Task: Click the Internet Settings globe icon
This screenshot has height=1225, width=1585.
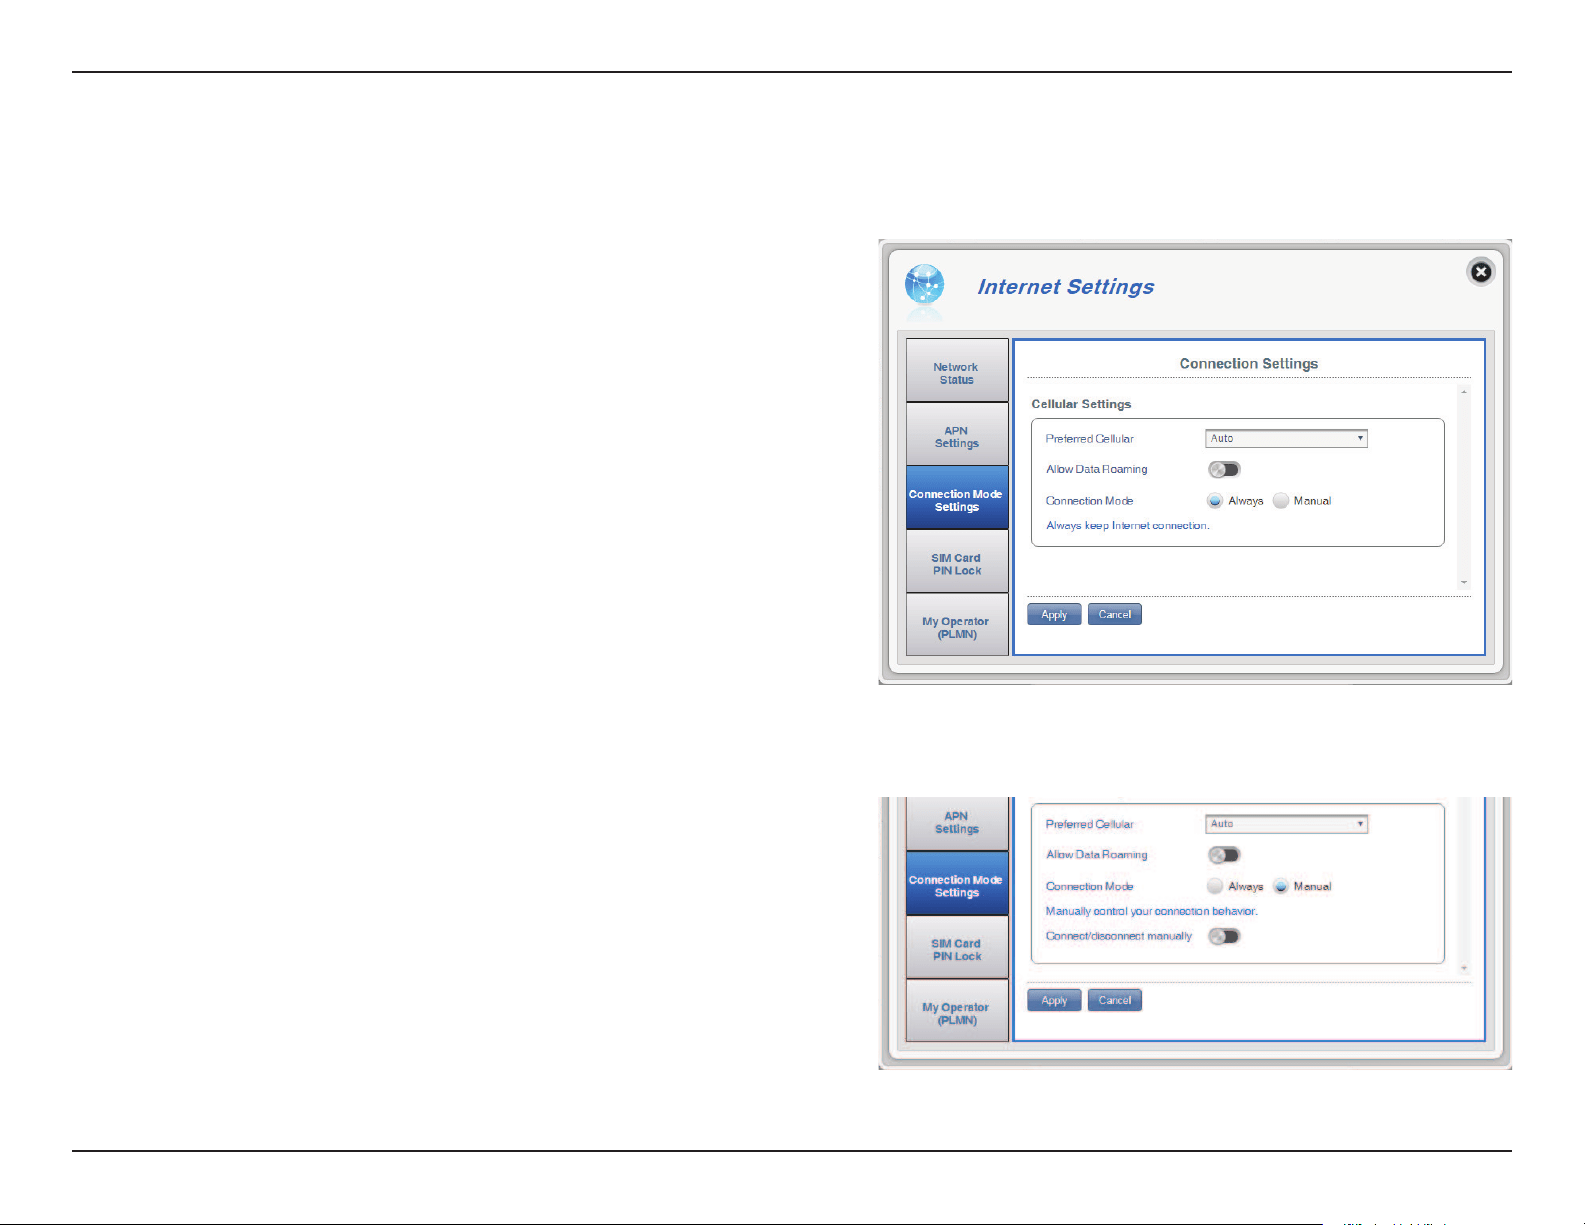Action: [x=924, y=285]
